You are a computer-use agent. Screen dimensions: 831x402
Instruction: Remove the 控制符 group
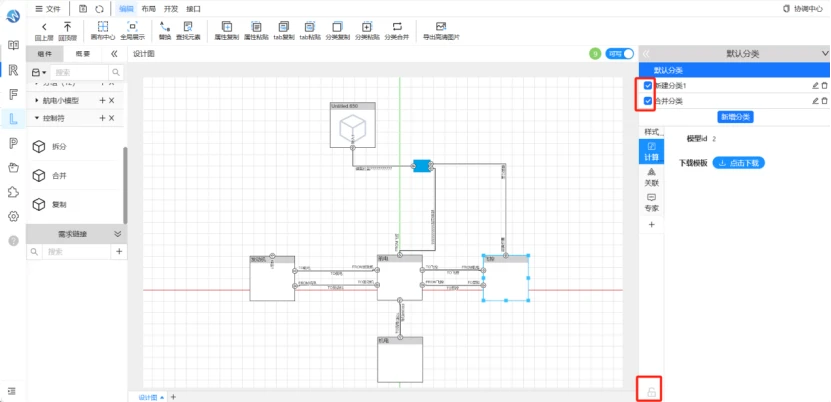[112, 118]
